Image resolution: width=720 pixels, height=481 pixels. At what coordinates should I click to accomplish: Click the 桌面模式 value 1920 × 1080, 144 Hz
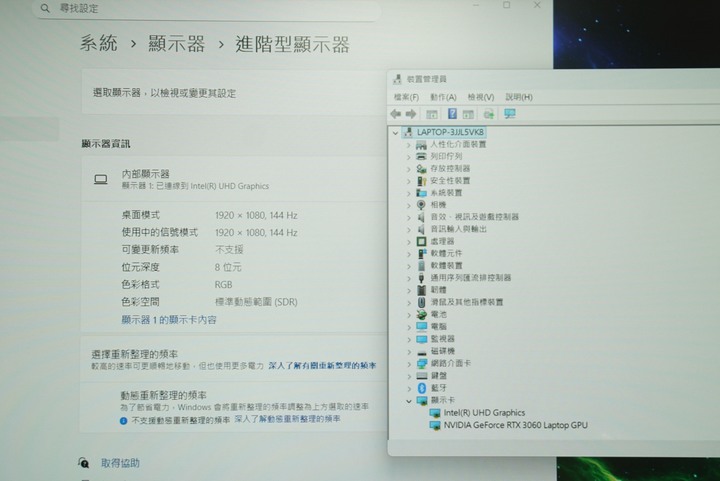[x=256, y=215]
